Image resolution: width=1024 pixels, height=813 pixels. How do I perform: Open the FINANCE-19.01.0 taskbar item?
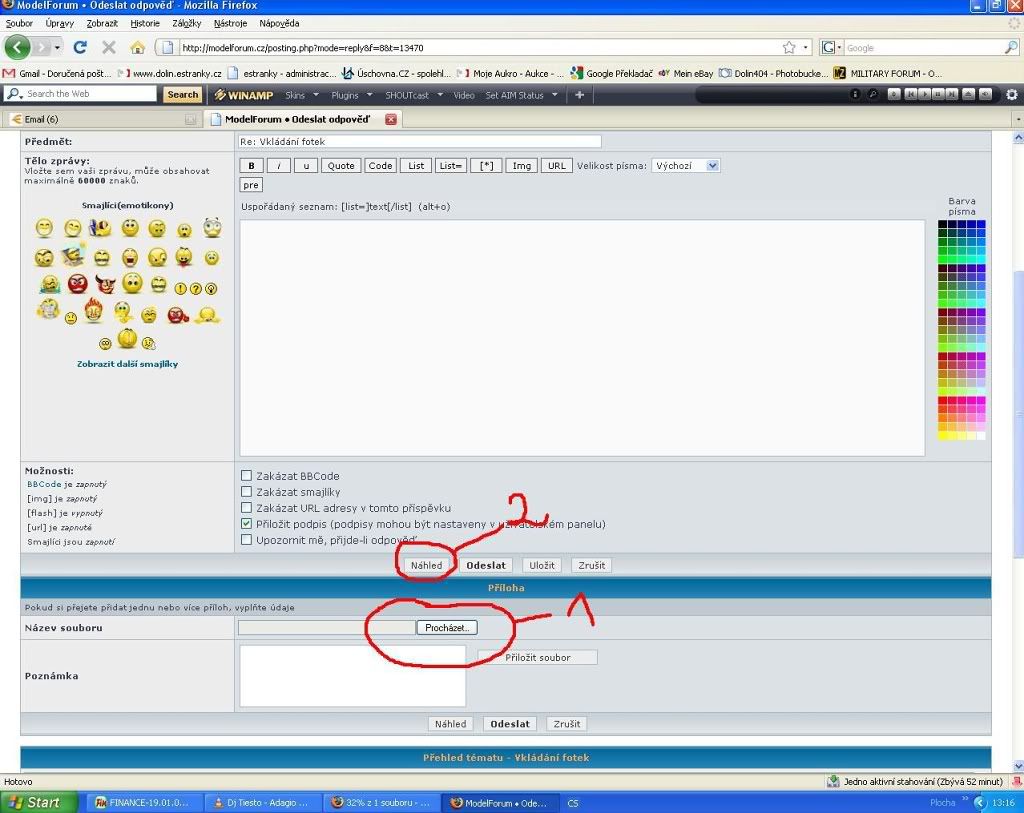(x=146, y=803)
